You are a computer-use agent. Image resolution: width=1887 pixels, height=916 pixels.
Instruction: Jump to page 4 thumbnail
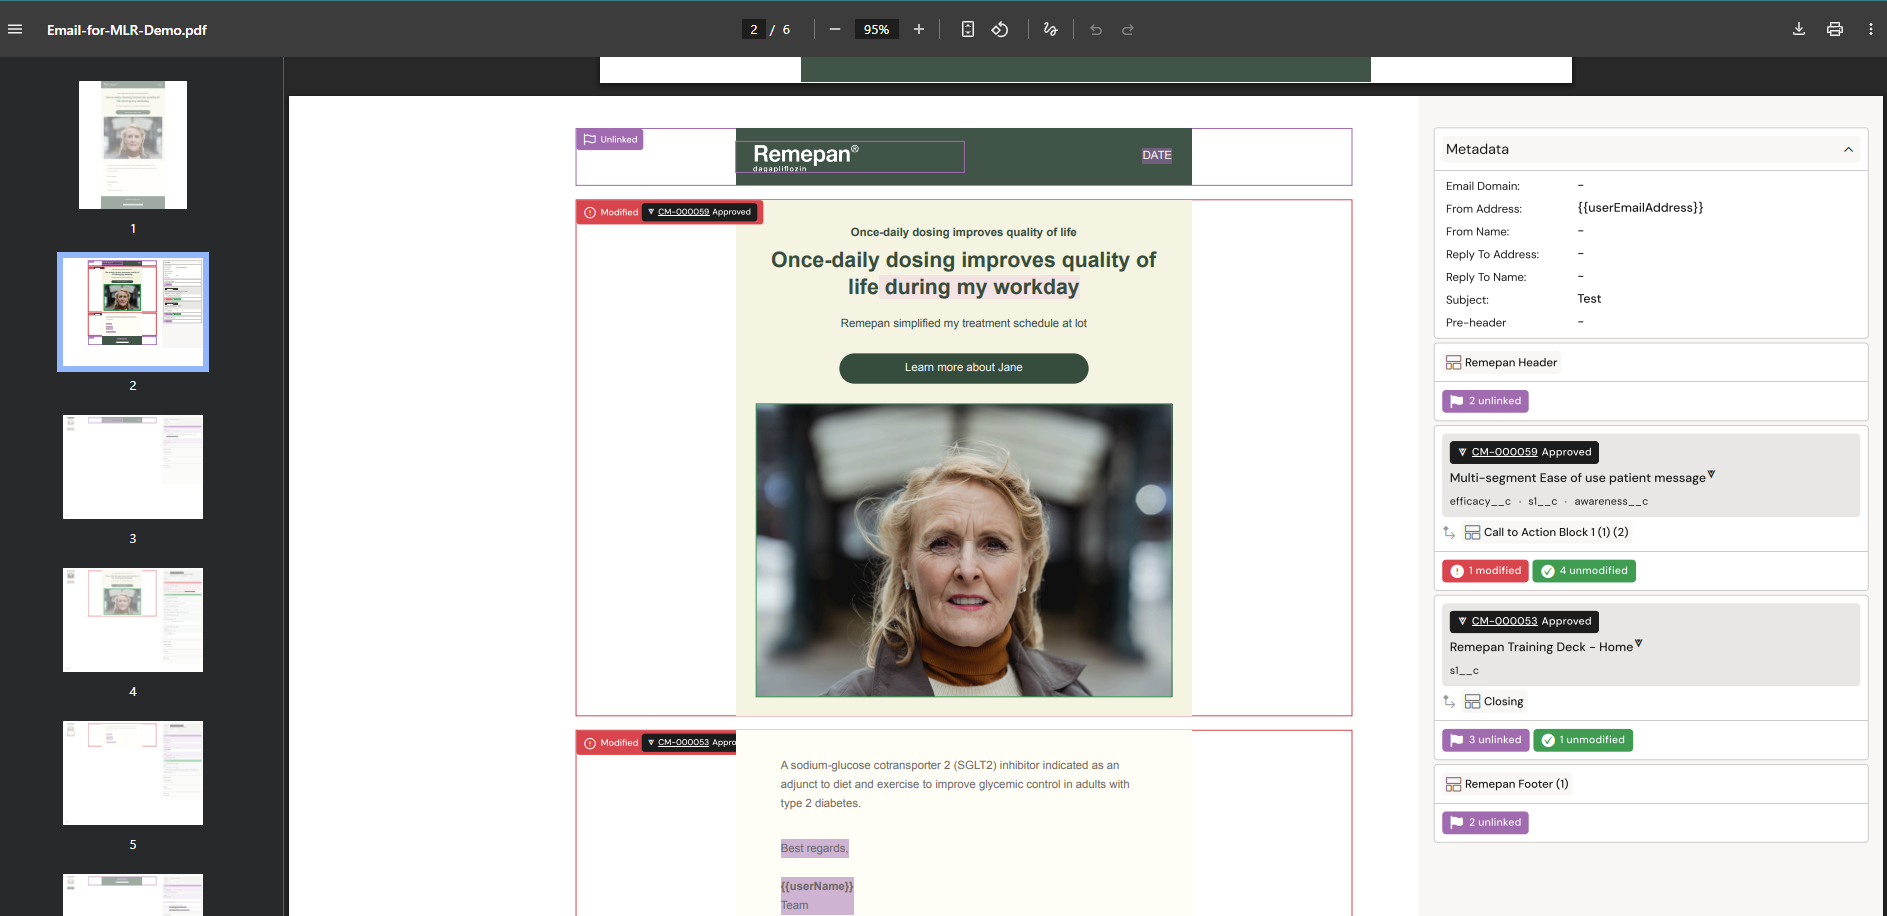(133, 620)
